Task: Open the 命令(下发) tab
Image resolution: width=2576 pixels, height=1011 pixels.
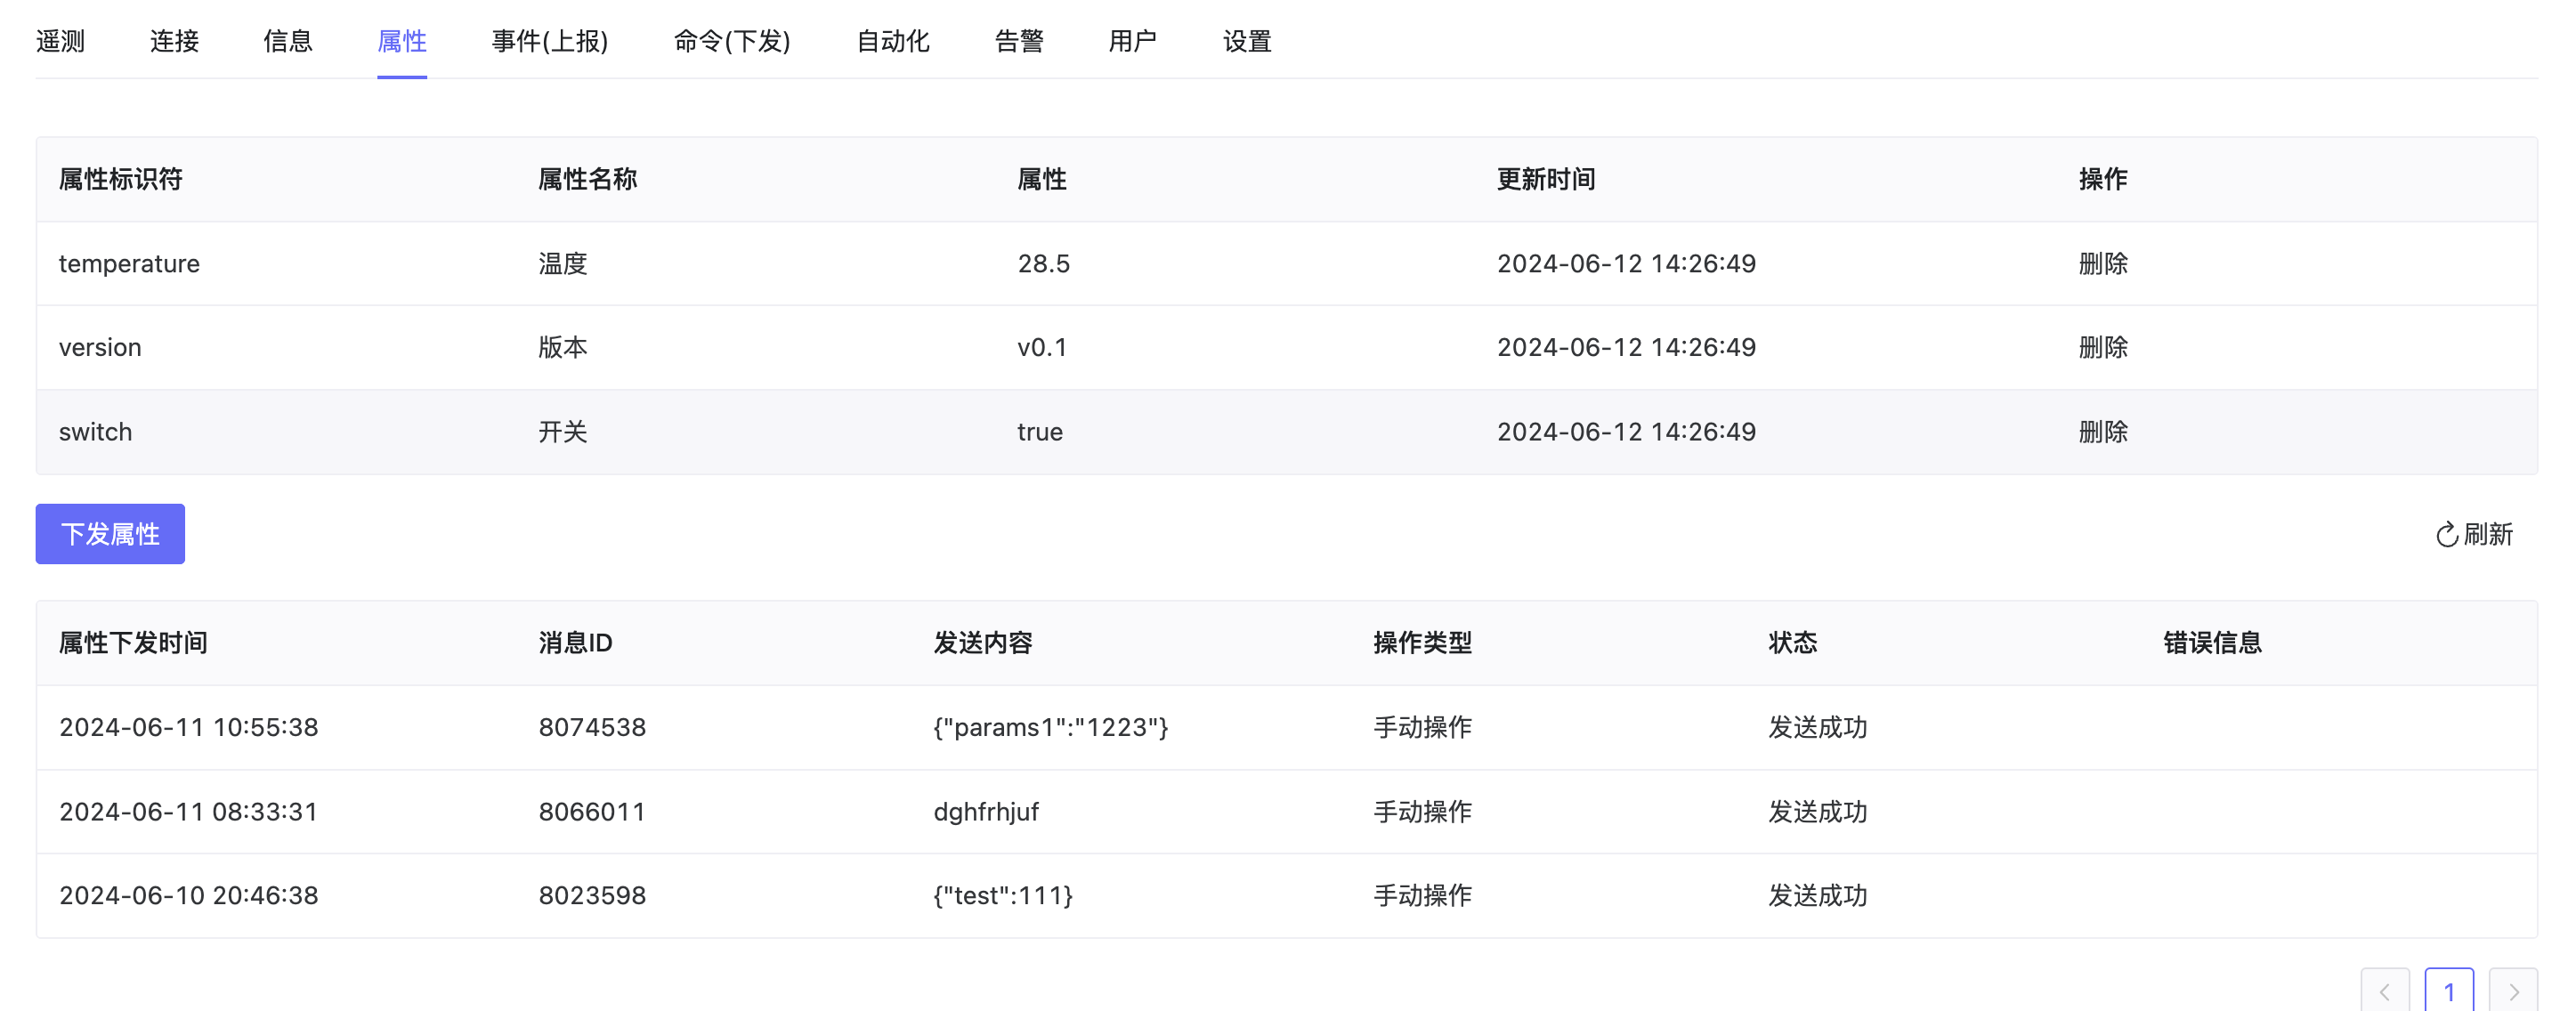Action: pos(732,41)
